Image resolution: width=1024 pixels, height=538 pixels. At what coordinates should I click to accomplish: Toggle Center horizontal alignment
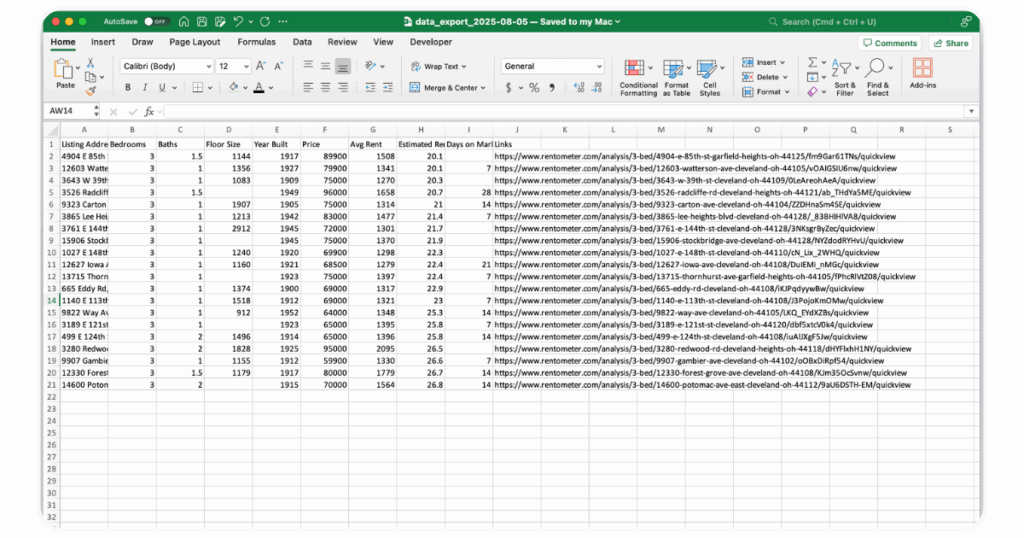[x=325, y=87]
